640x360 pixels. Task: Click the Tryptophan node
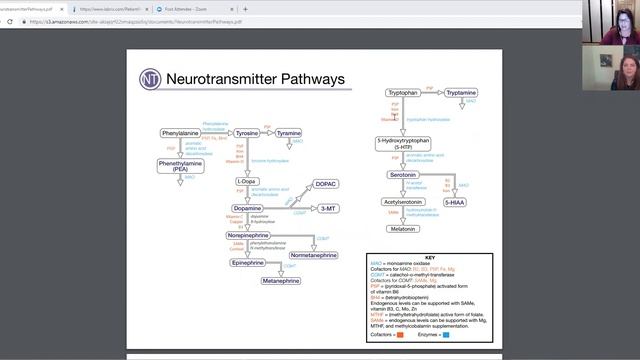403,93
